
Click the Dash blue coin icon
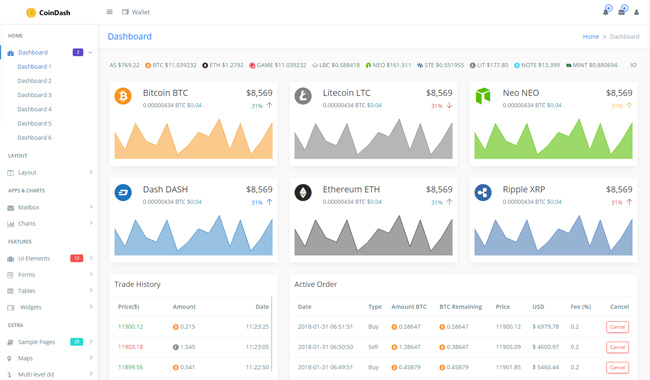point(123,192)
